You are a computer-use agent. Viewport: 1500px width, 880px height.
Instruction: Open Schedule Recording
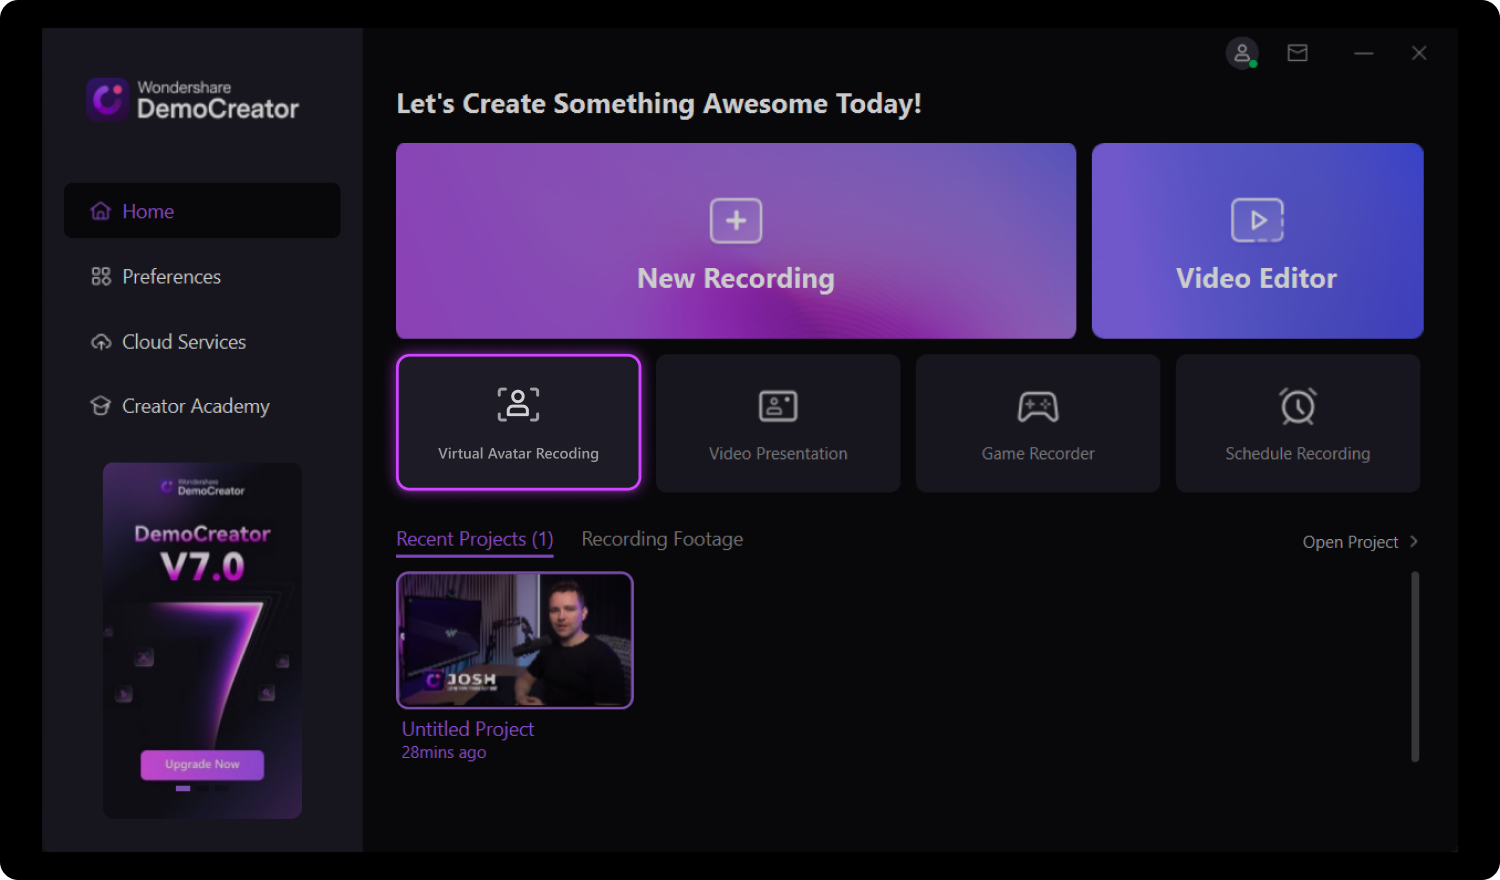click(x=1297, y=422)
